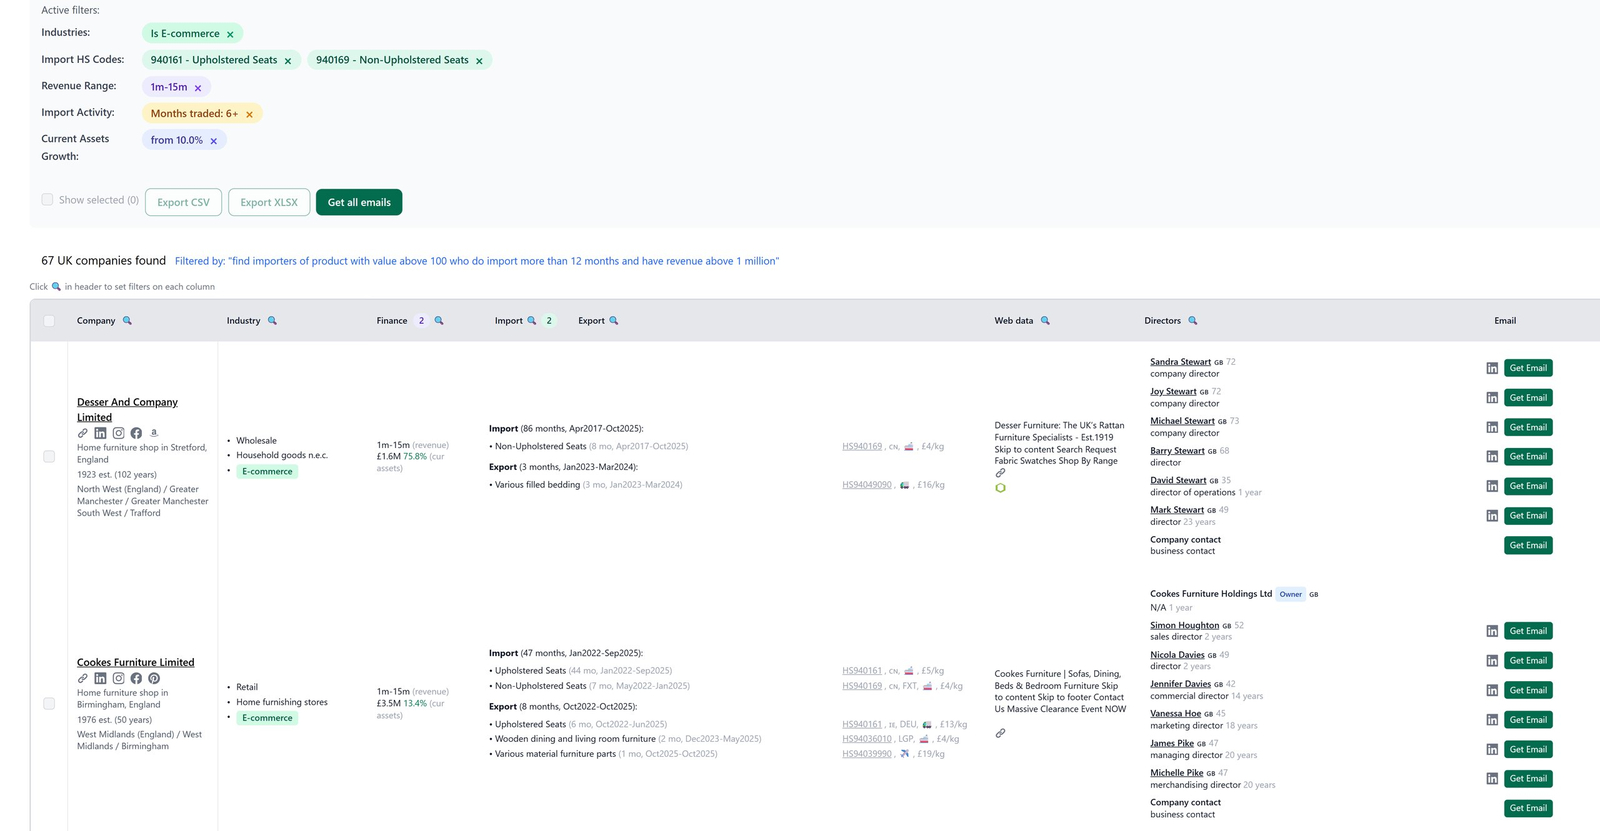Open Desser And Company's Instagram icon
The width and height of the screenshot is (1600, 831).
[118, 433]
